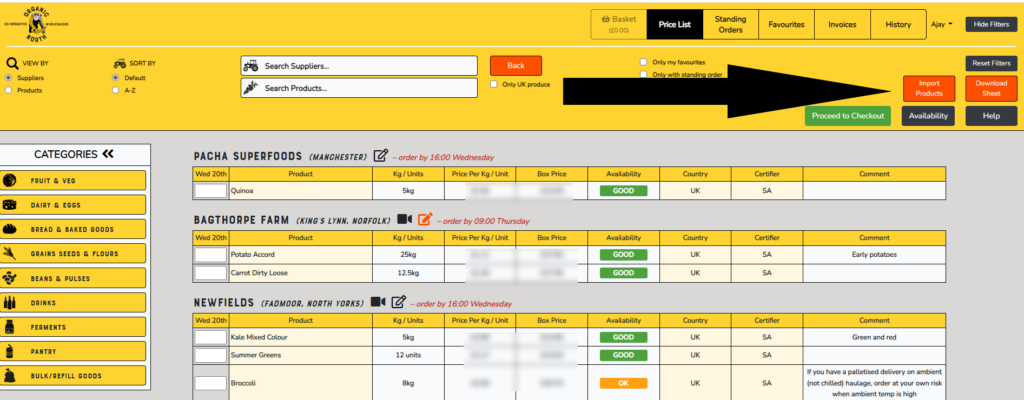The image size is (1024, 400).
Task: Click the orange Back button
Action: [x=516, y=65]
